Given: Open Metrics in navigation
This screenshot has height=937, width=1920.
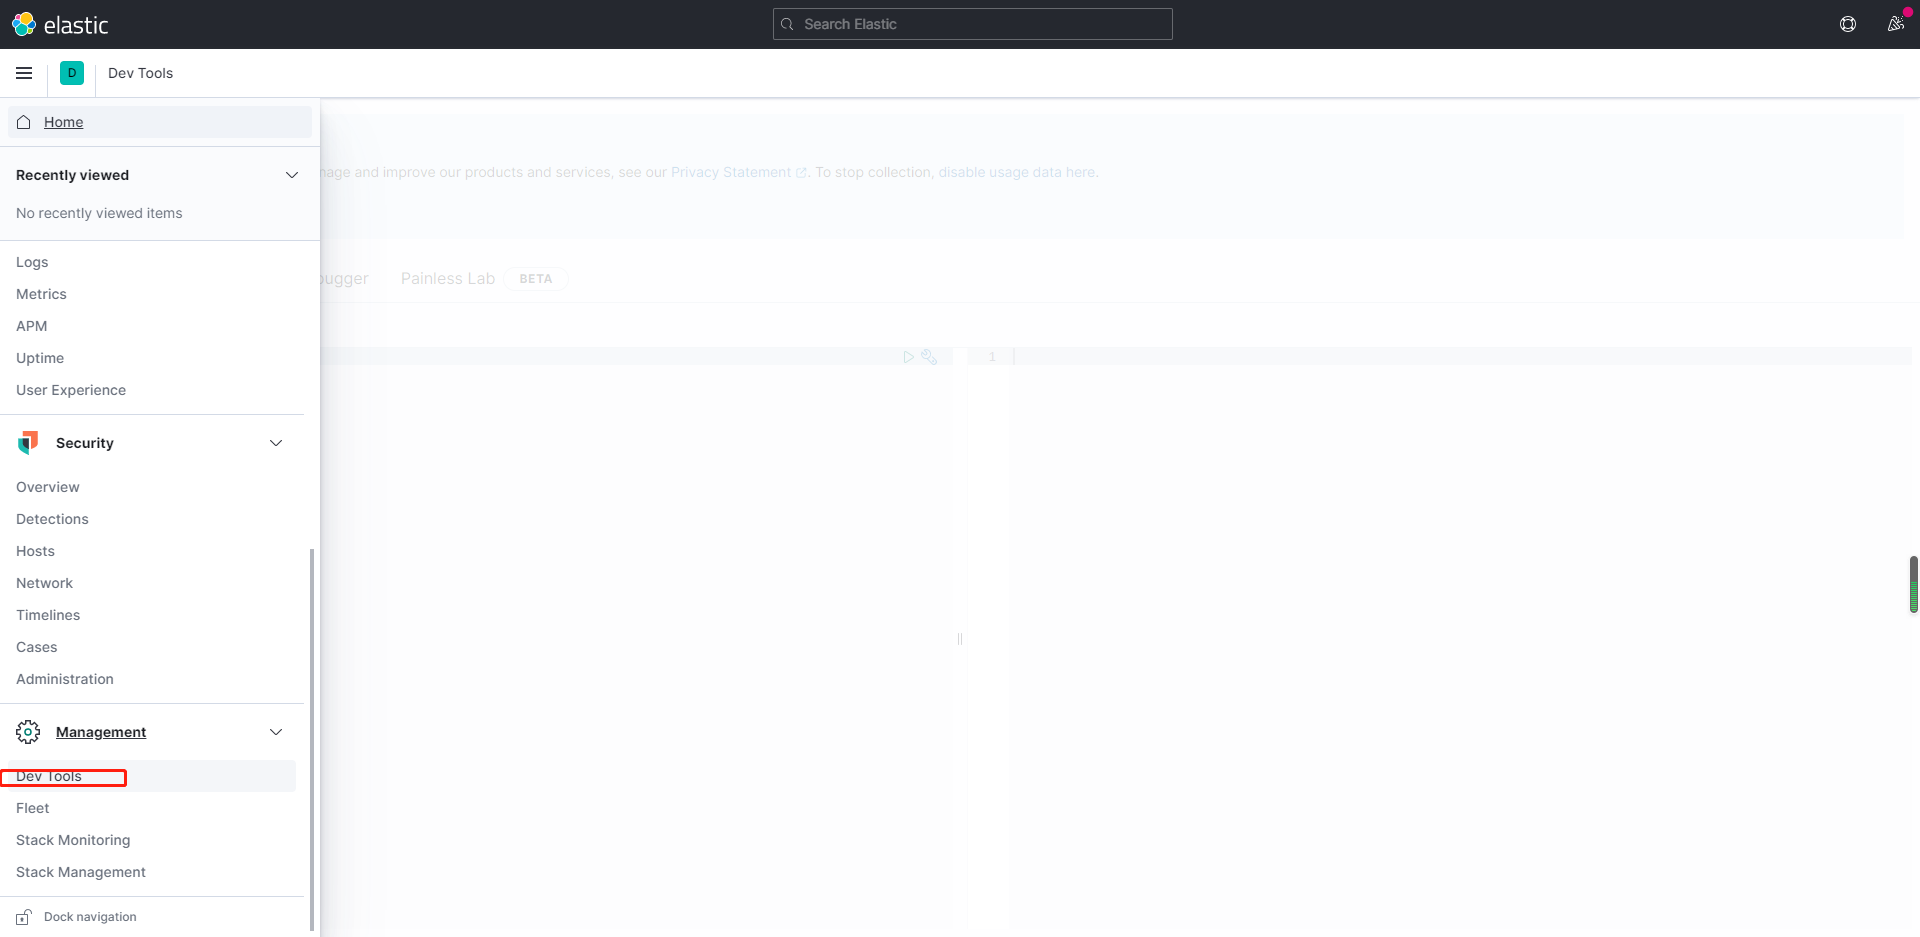Looking at the screenshot, I should point(41,294).
